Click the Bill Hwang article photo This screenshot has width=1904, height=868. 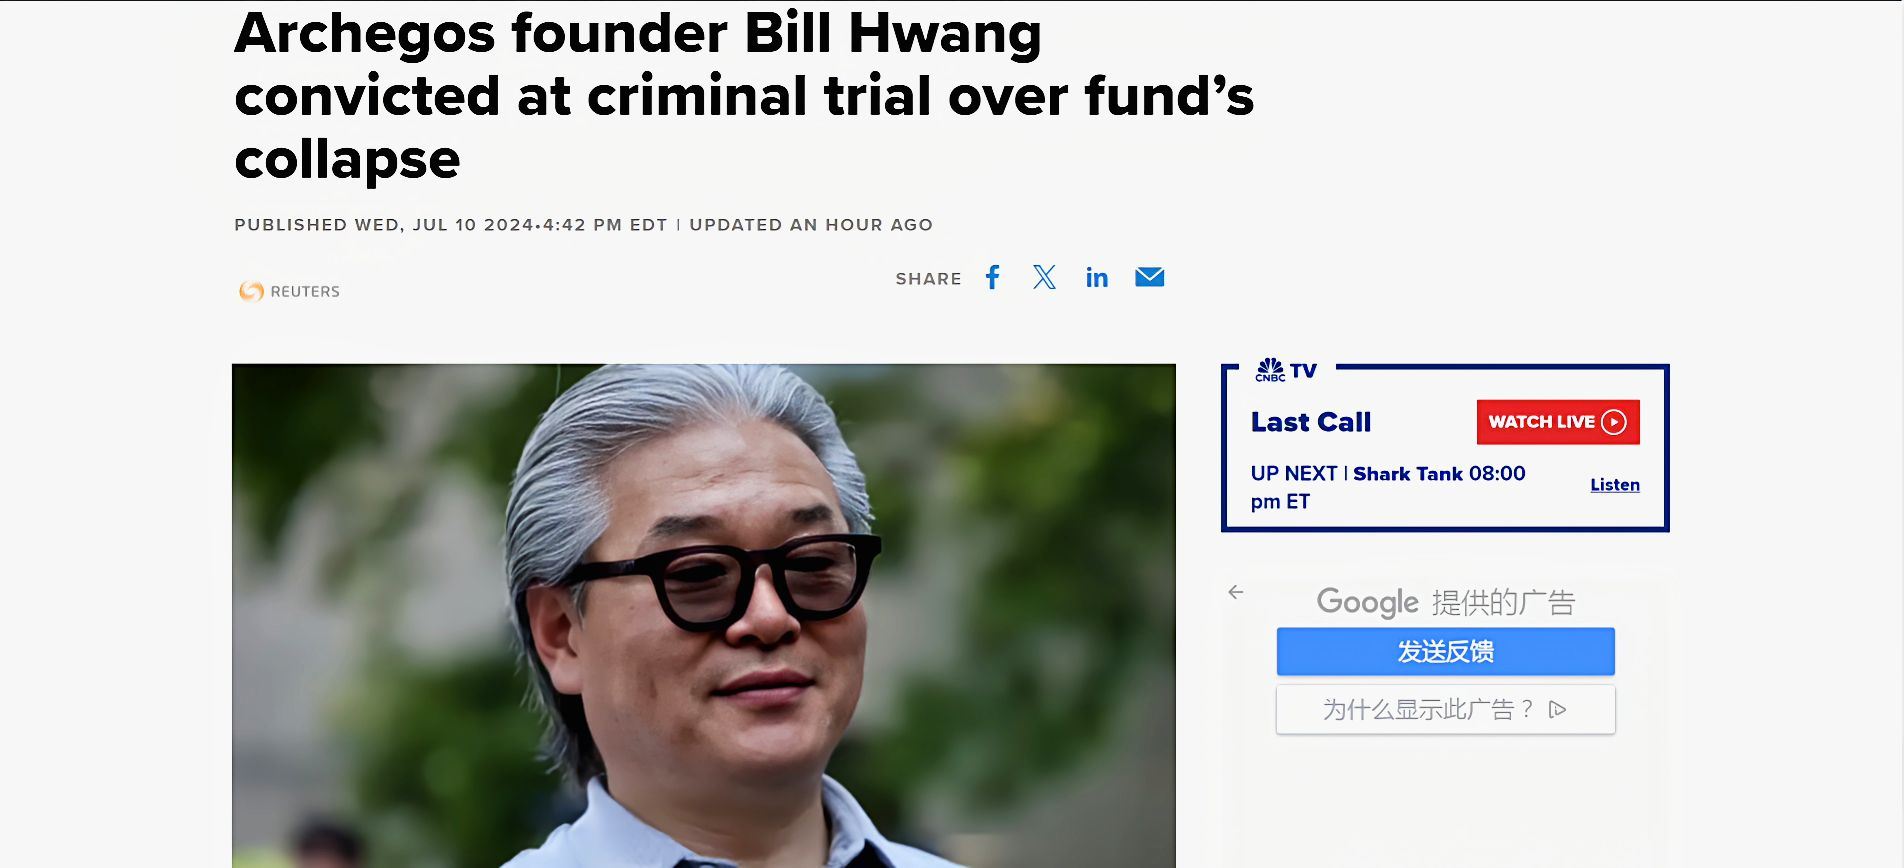(x=704, y=615)
